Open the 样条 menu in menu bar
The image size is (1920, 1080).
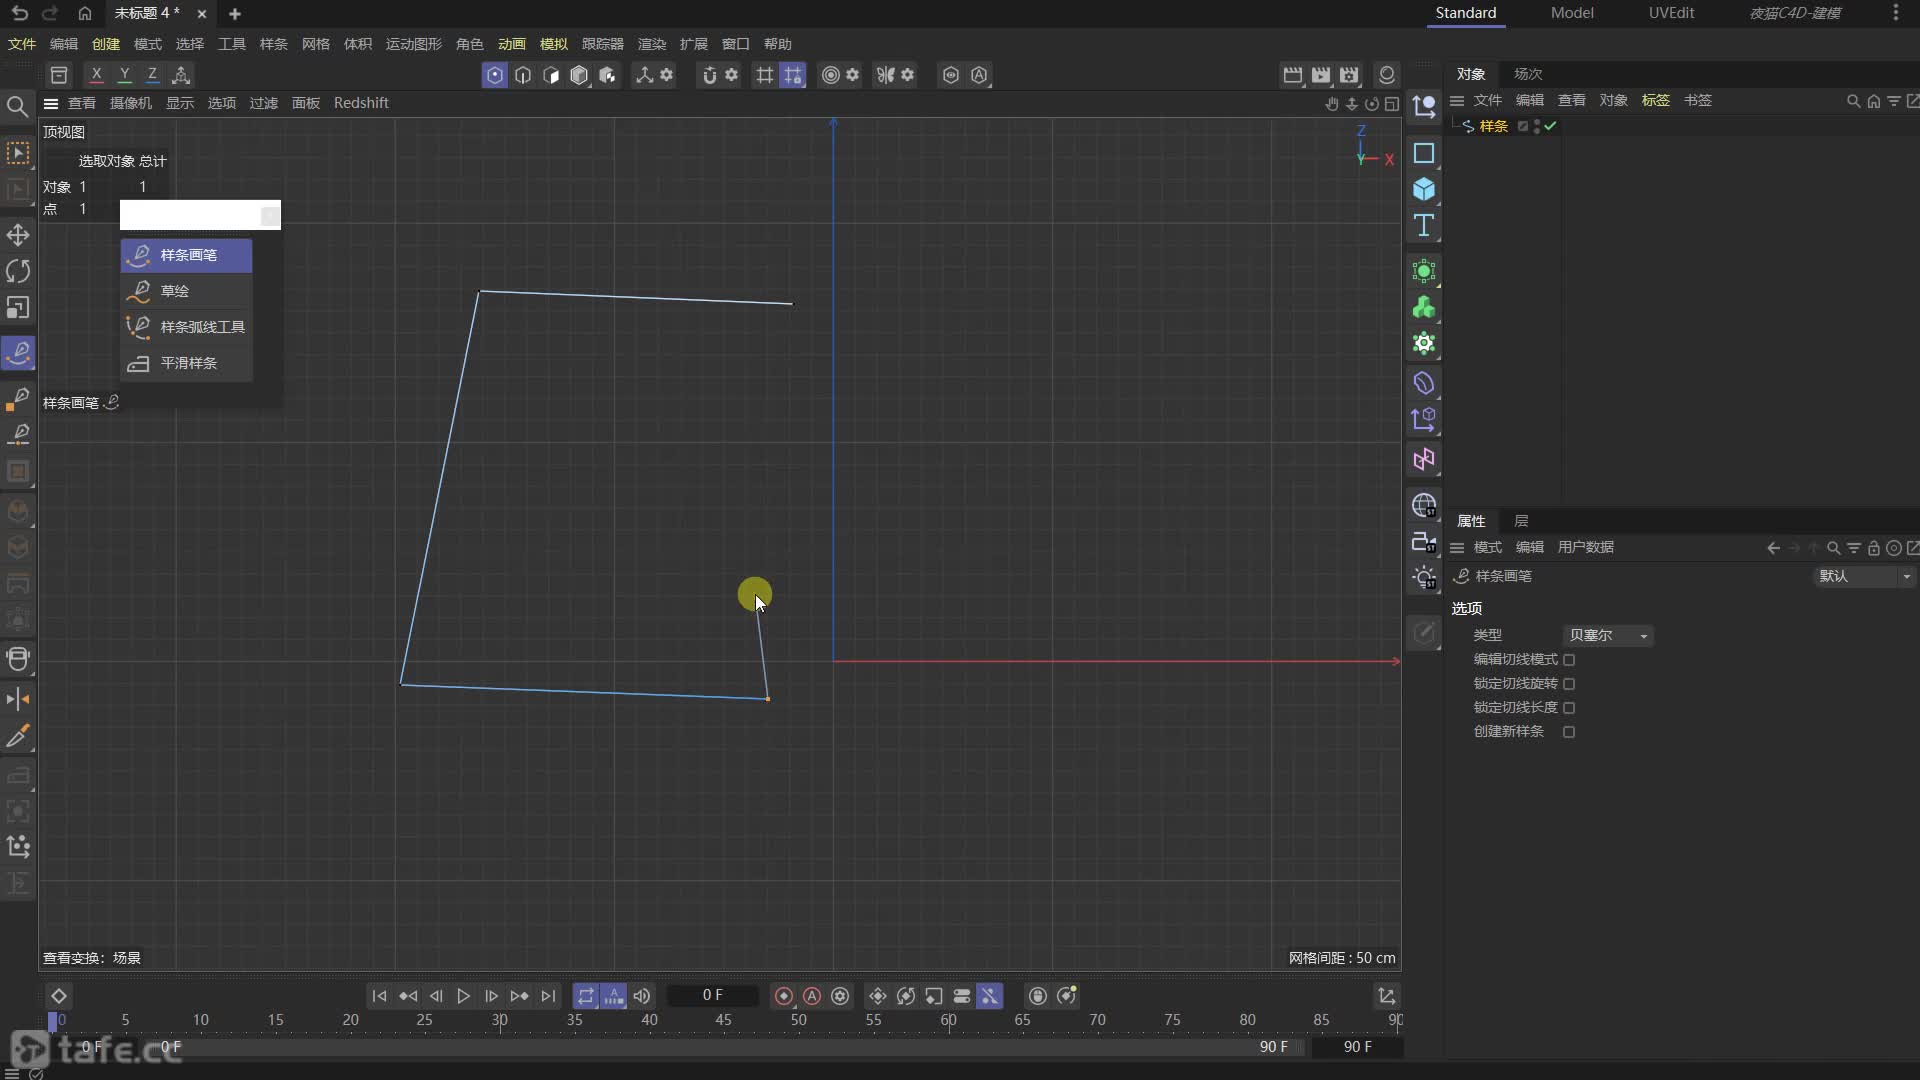tap(274, 44)
